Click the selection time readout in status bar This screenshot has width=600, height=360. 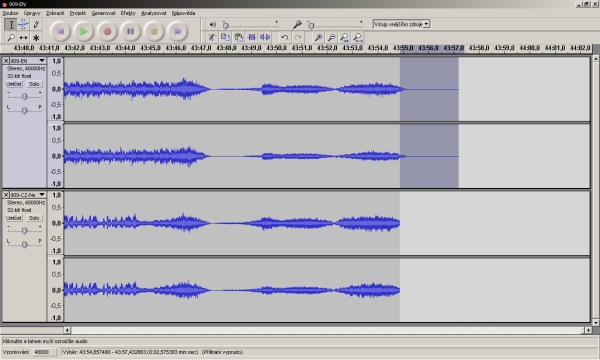(152, 352)
